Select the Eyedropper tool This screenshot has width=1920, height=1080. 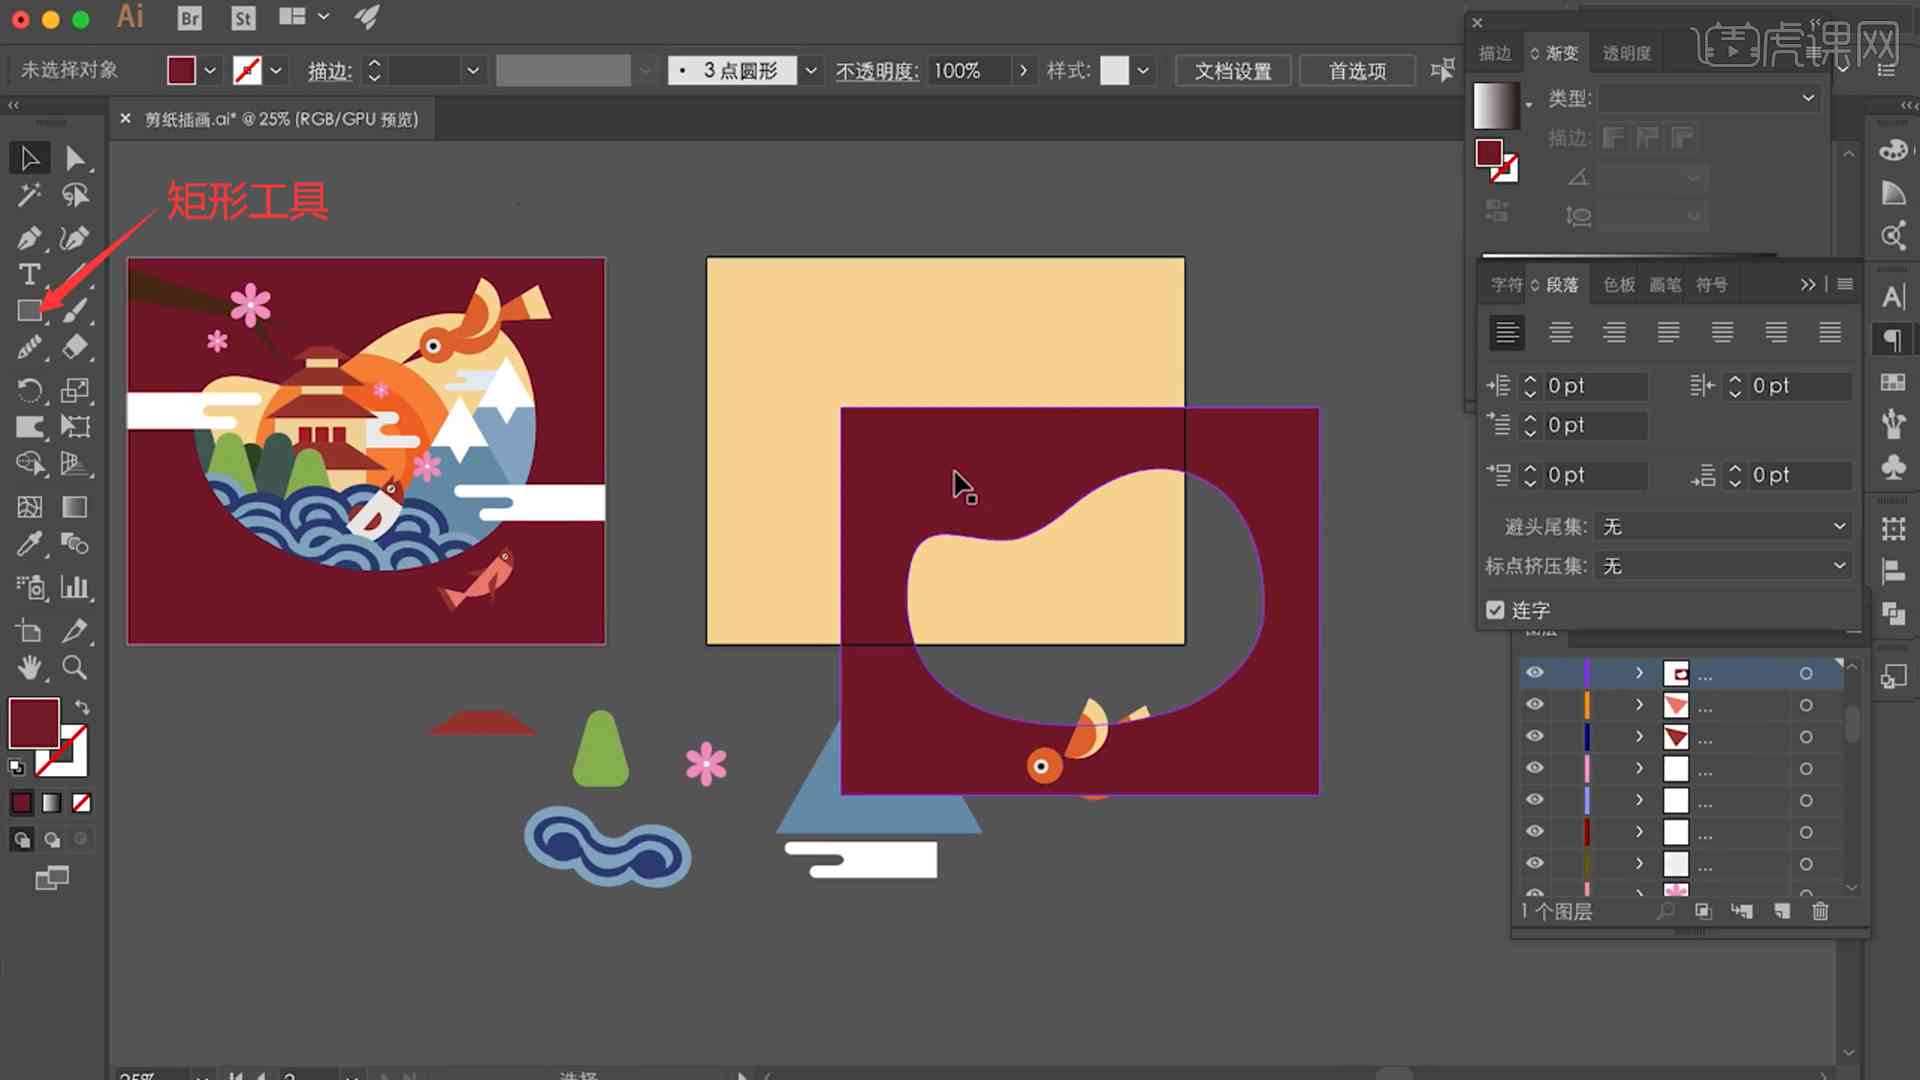29,545
